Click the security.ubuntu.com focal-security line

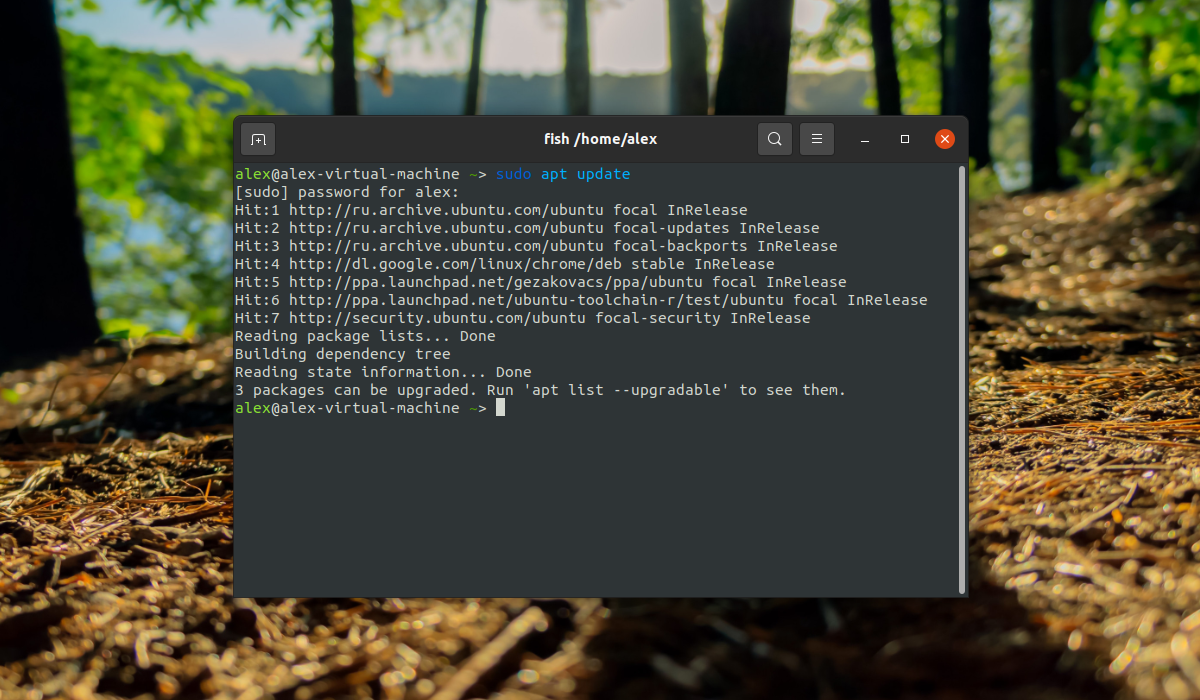tap(523, 318)
